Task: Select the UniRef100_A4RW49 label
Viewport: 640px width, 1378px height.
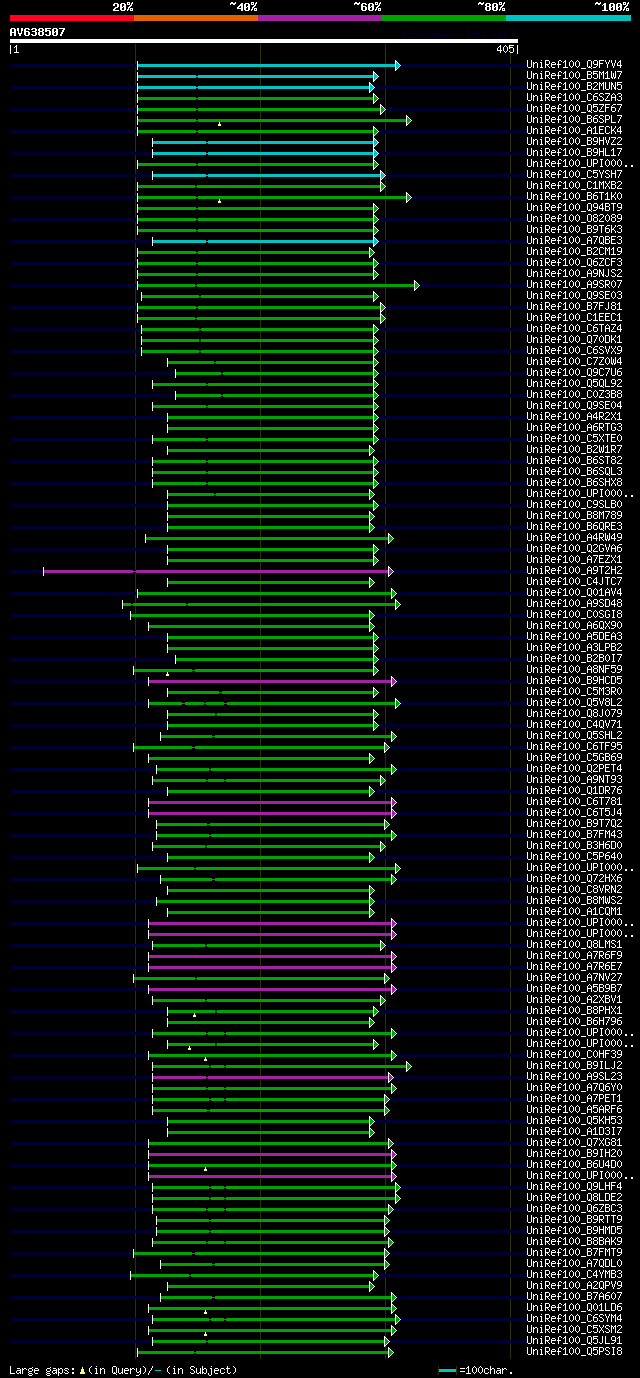Action: (574, 538)
